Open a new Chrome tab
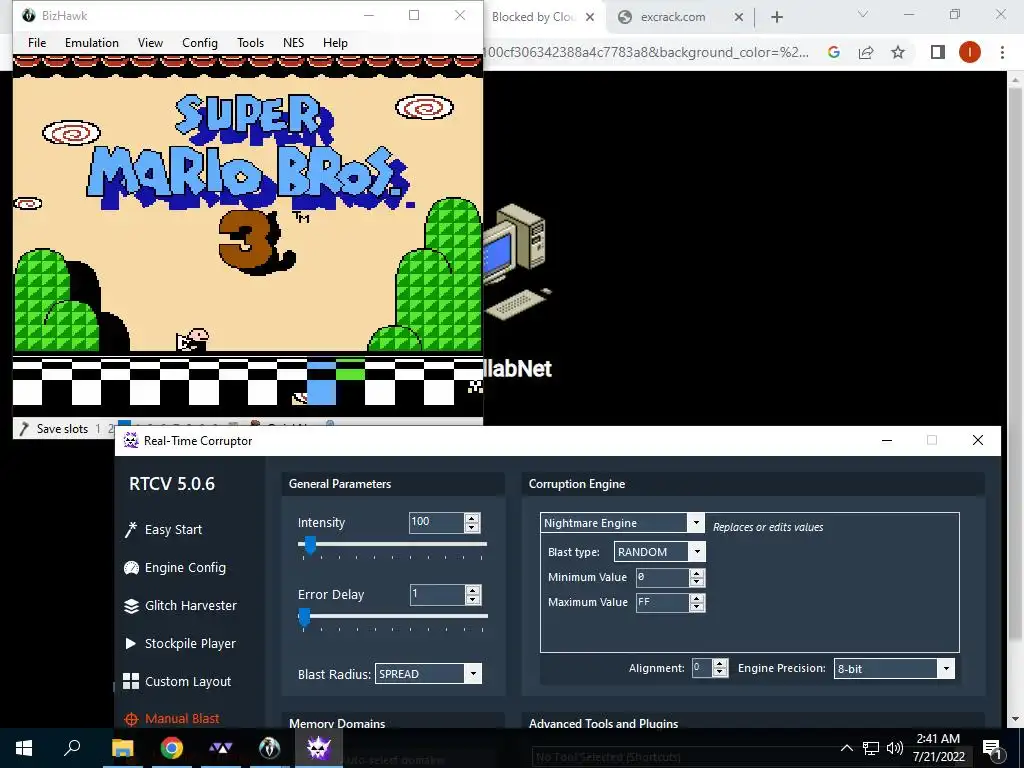The image size is (1024, 768). [776, 18]
